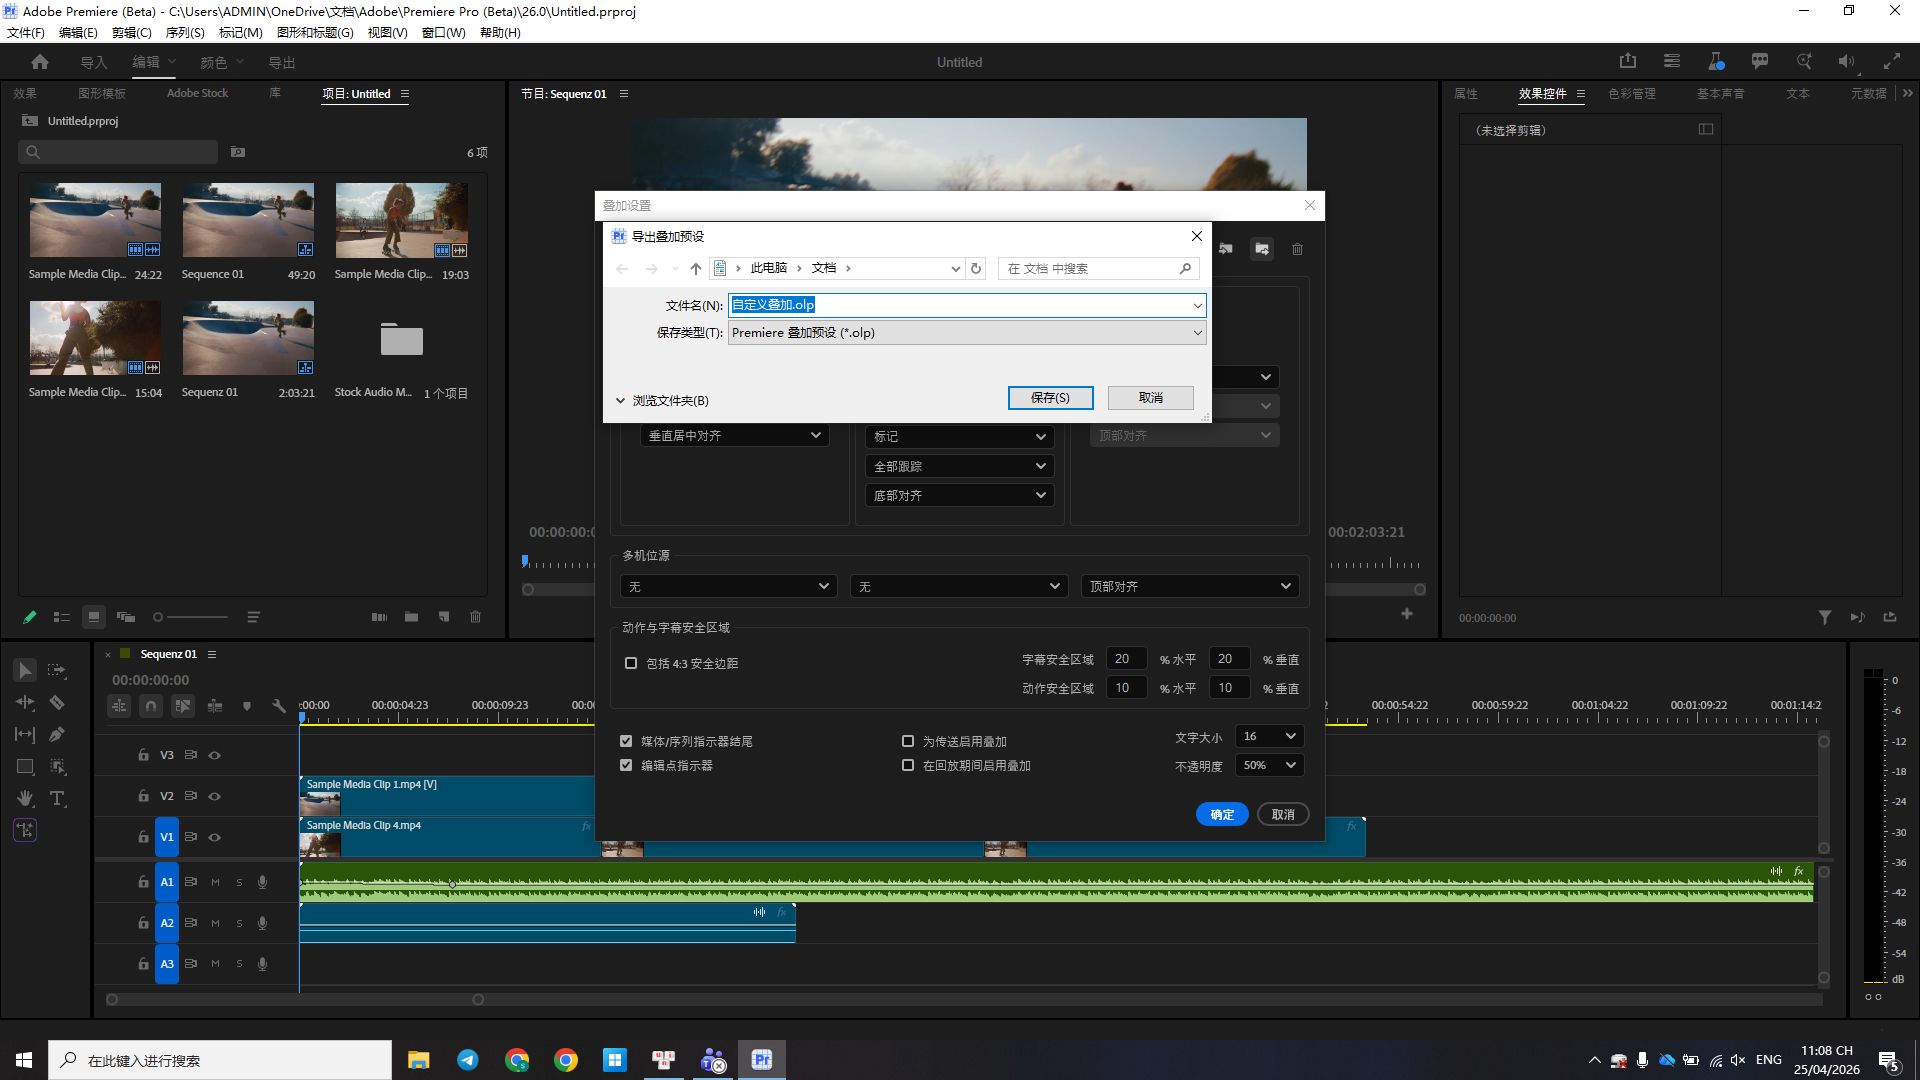Image resolution: width=1920 pixels, height=1080 pixels.
Task: Switch project panel to freeform view
Action: 126,617
